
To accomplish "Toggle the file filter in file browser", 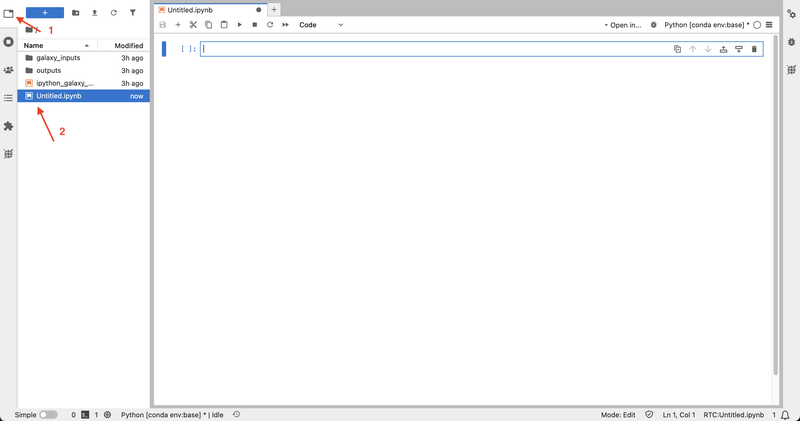I will click(x=133, y=13).
